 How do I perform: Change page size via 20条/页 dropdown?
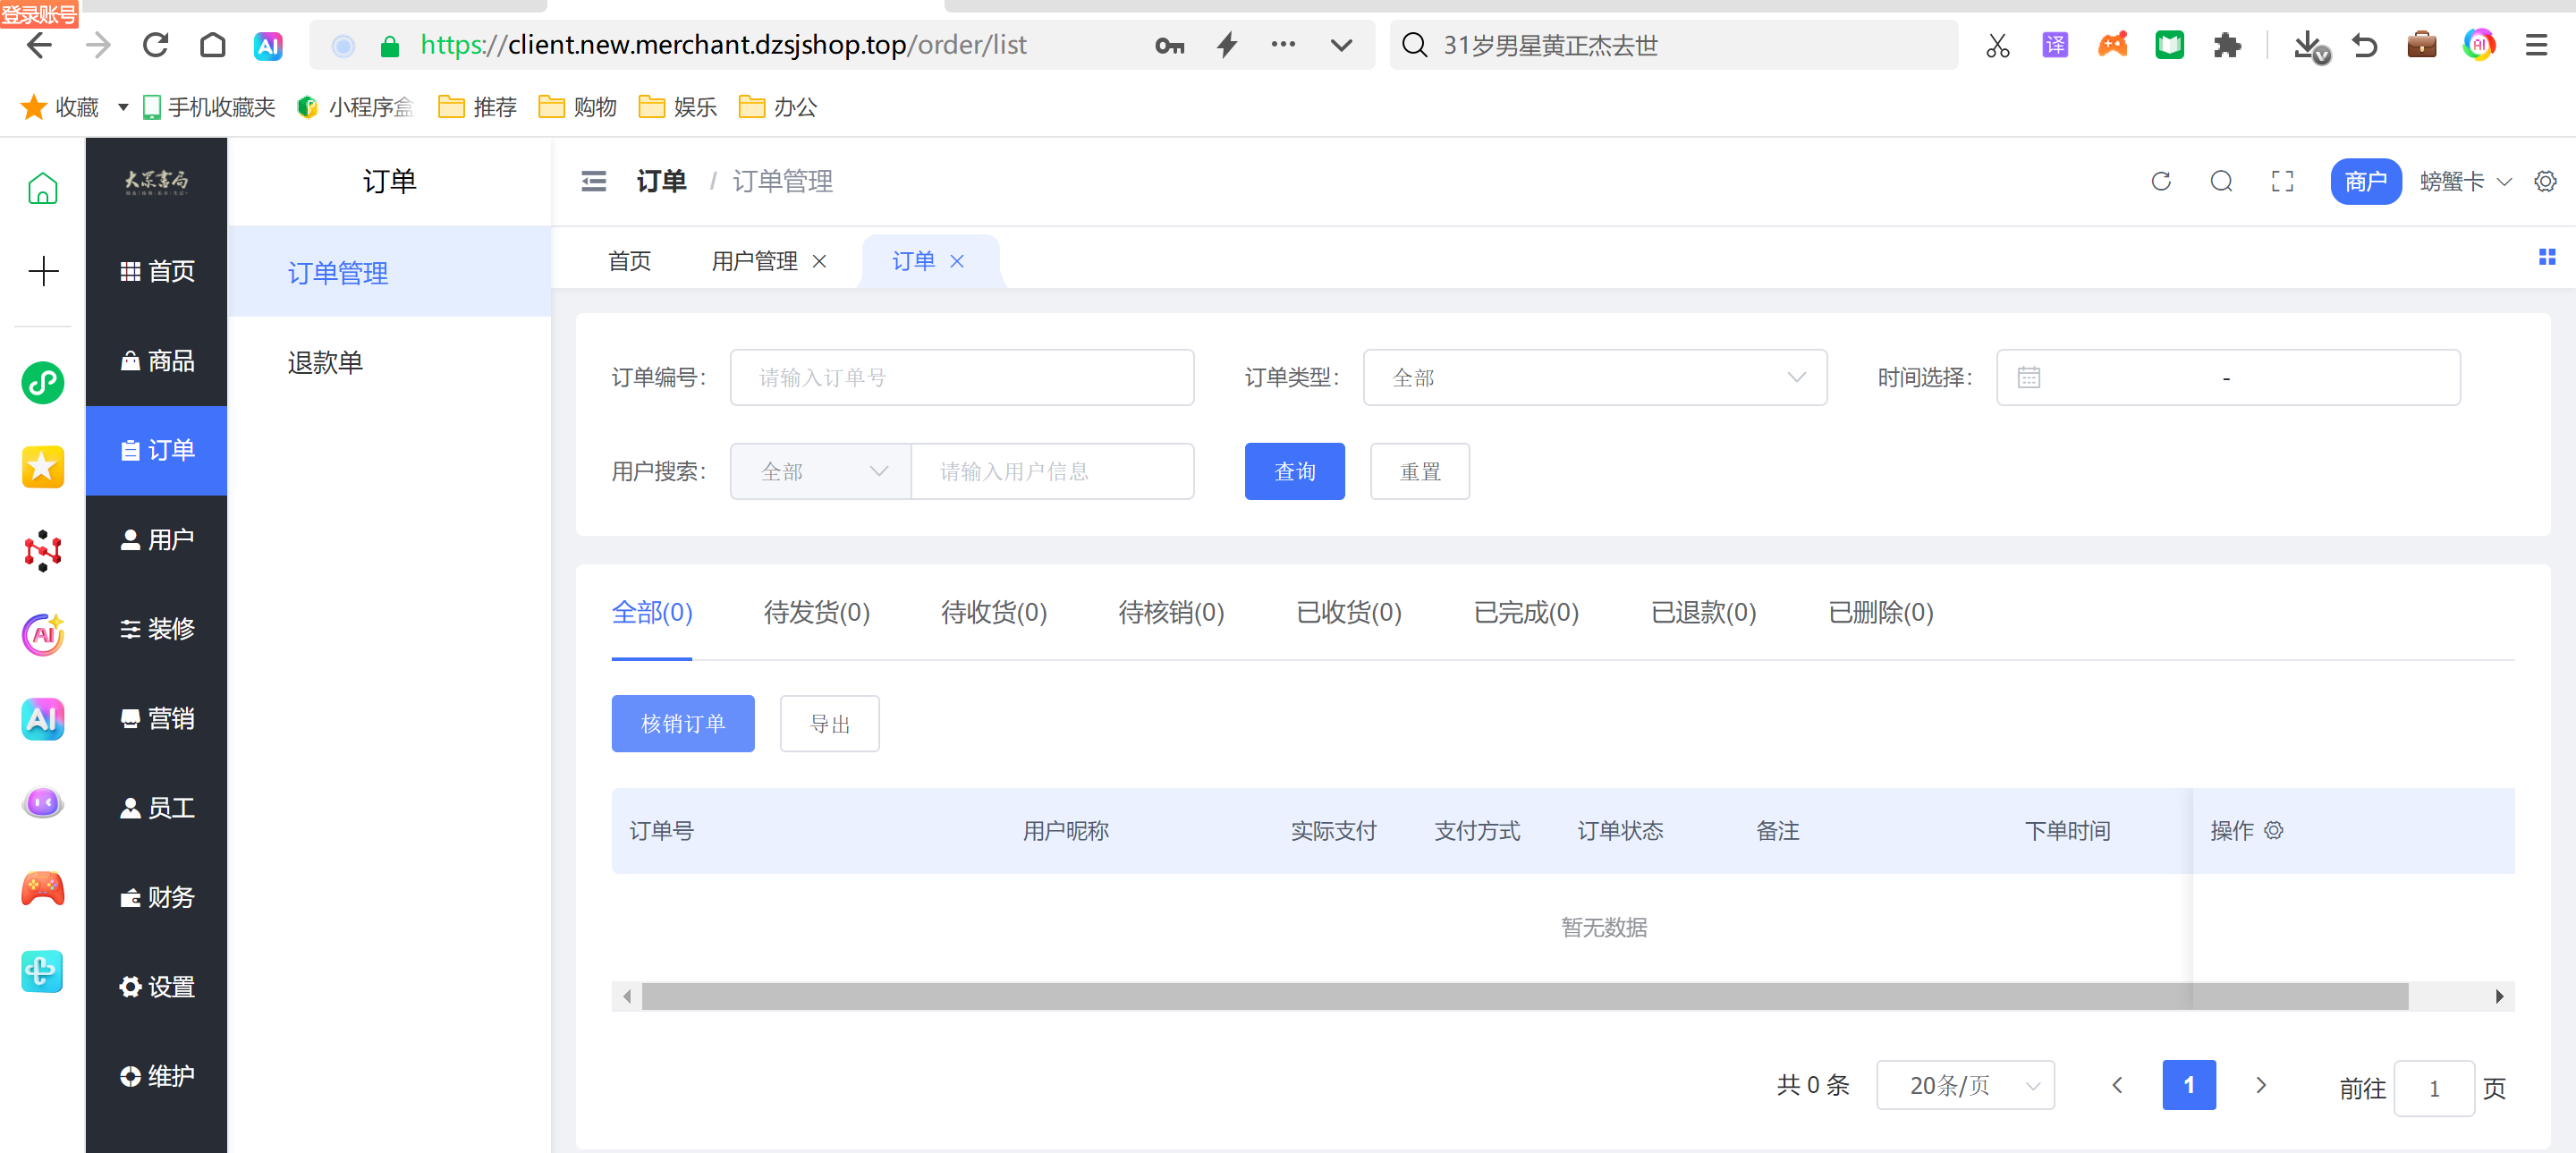click(1965, 1085)
